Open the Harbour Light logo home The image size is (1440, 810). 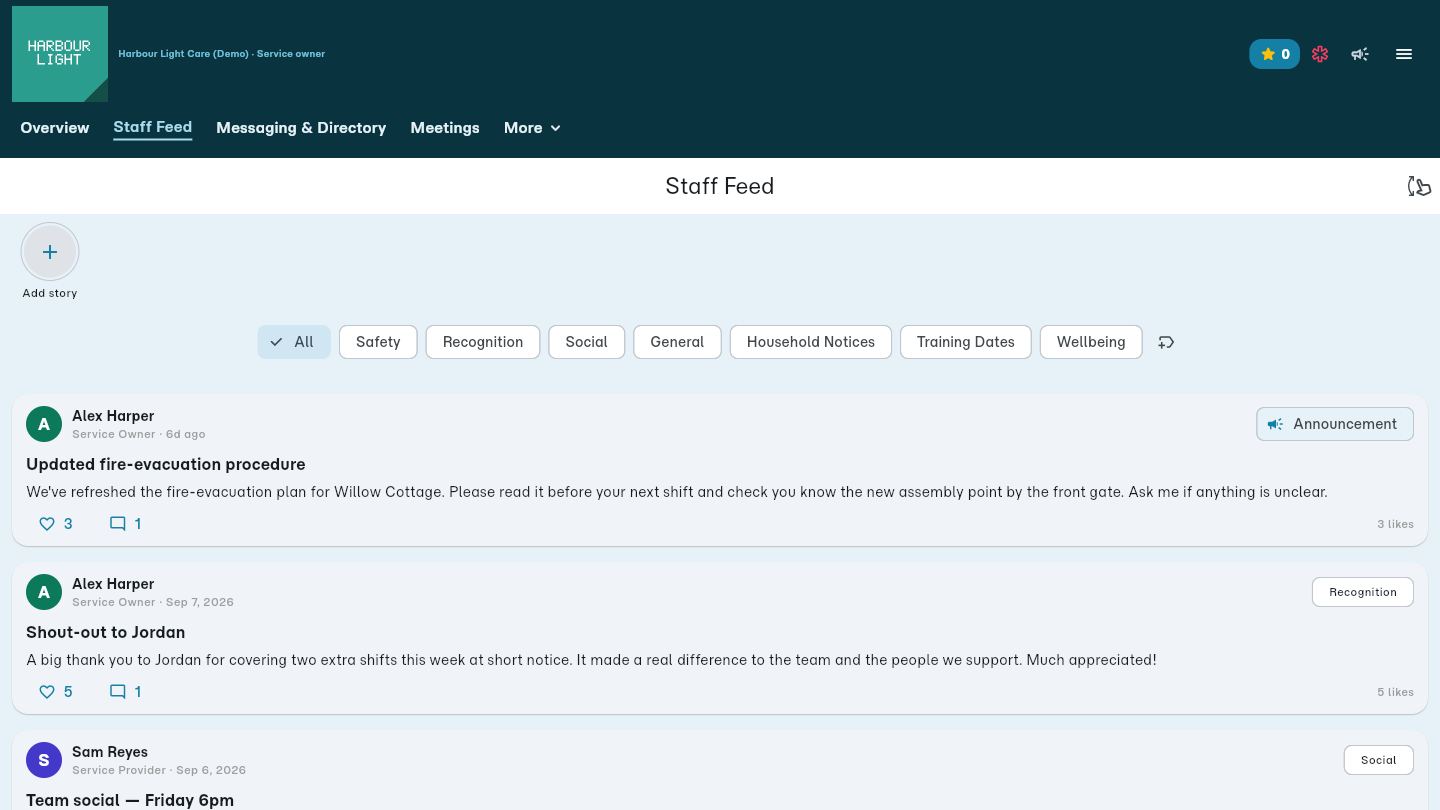(x=60, y=54)
